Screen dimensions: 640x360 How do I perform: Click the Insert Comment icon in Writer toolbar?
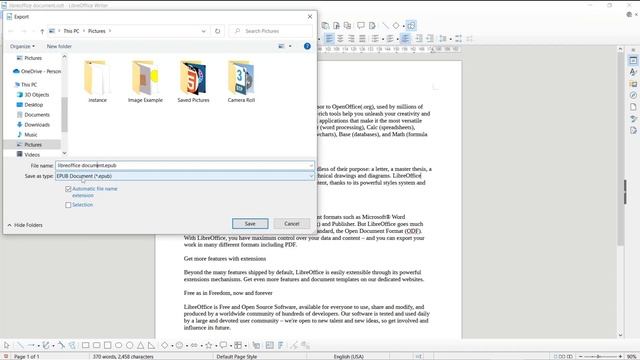[x=361, y=26]
